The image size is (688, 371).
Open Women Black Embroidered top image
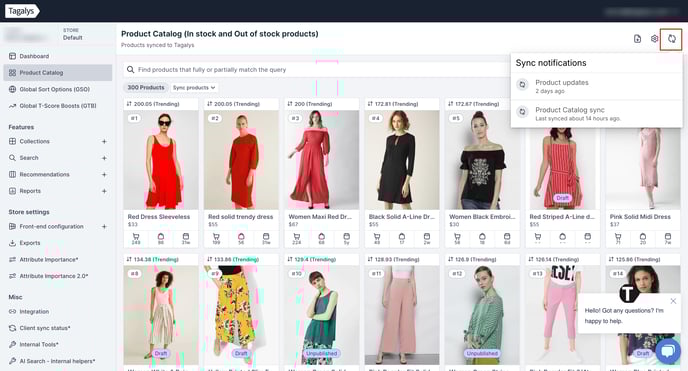482,160
